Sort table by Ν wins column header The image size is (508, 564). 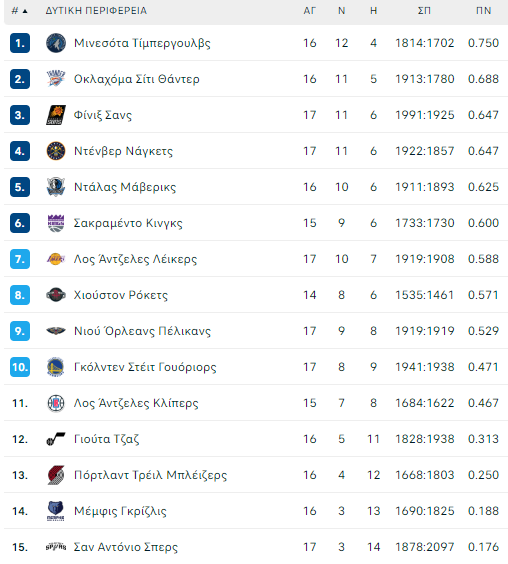tap(341, 11)
